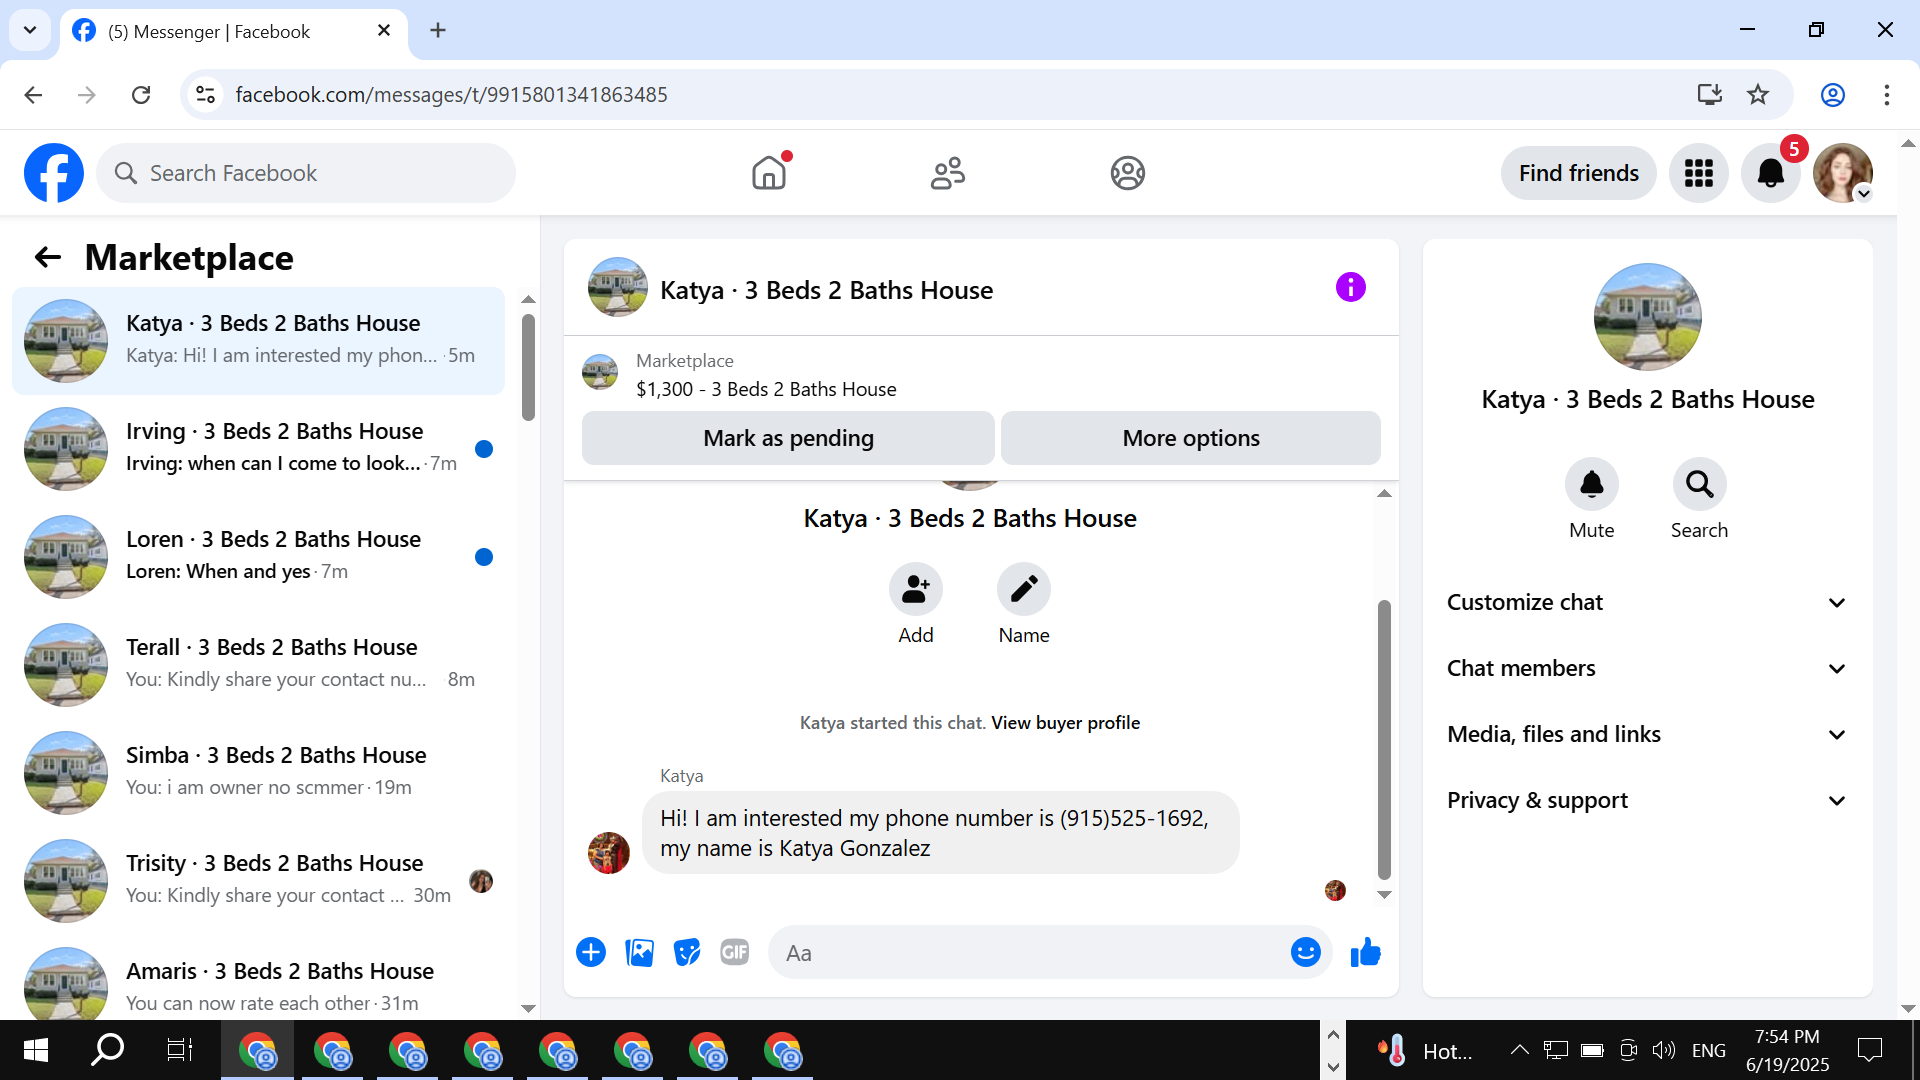
Task: Go back to the previous page in Chrome
Action: [x=33, y=95]
